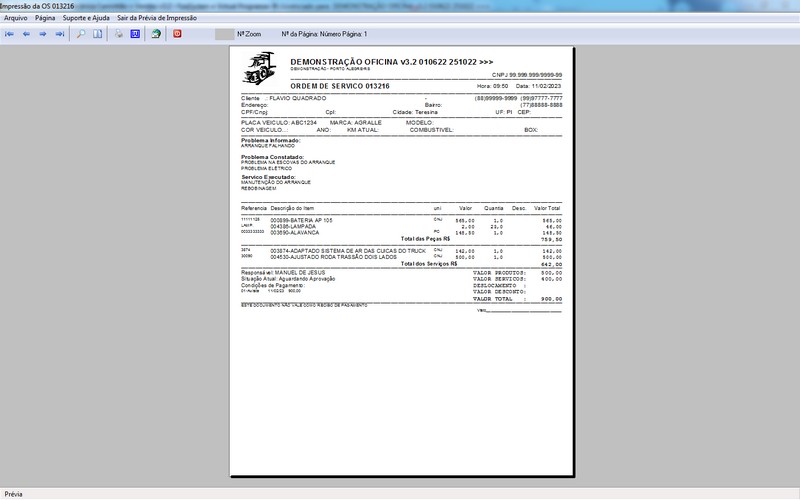
Task: Click Descrição do Item column header
Action: pyautogui.click(x=292, y=208)
